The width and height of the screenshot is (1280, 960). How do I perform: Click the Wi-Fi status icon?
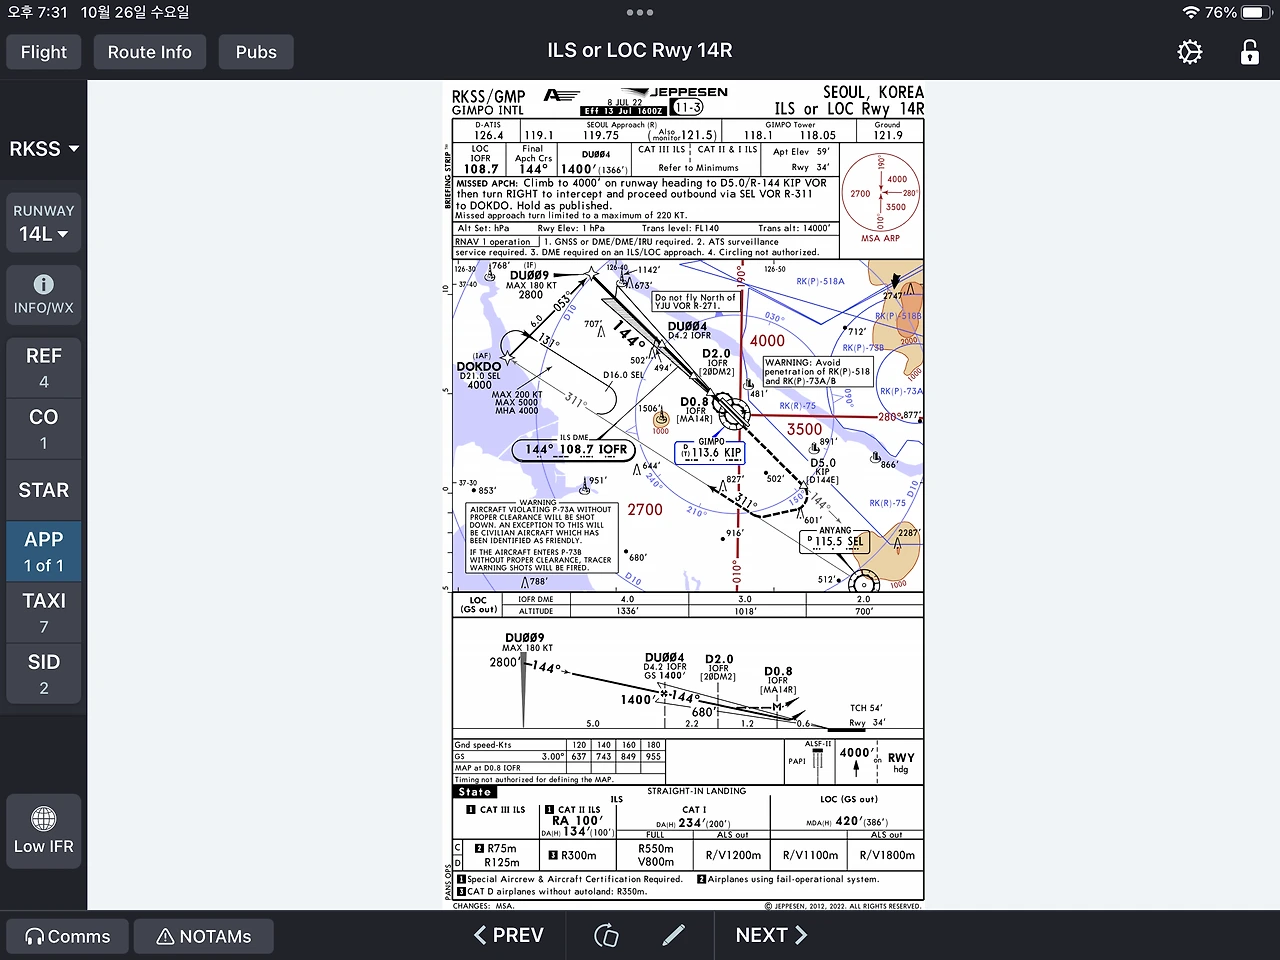(x=1191, y=13)
